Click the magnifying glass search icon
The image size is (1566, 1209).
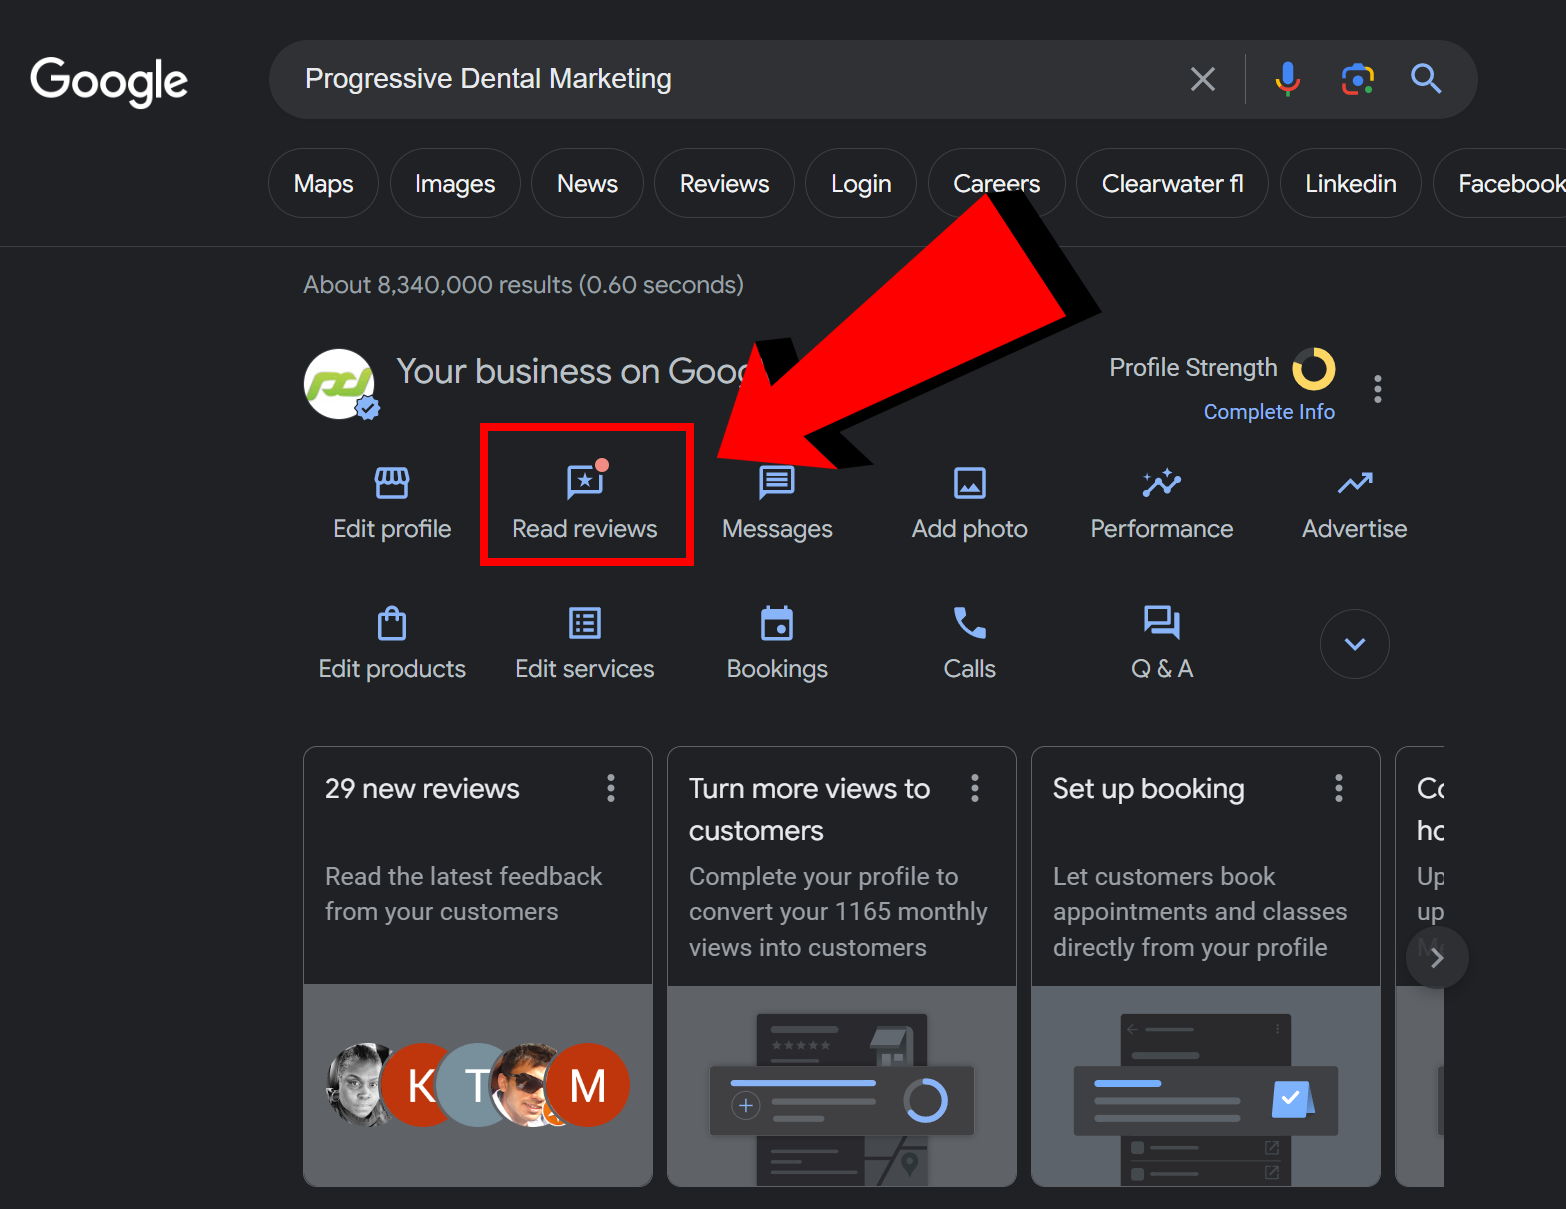pos(1426,79)
